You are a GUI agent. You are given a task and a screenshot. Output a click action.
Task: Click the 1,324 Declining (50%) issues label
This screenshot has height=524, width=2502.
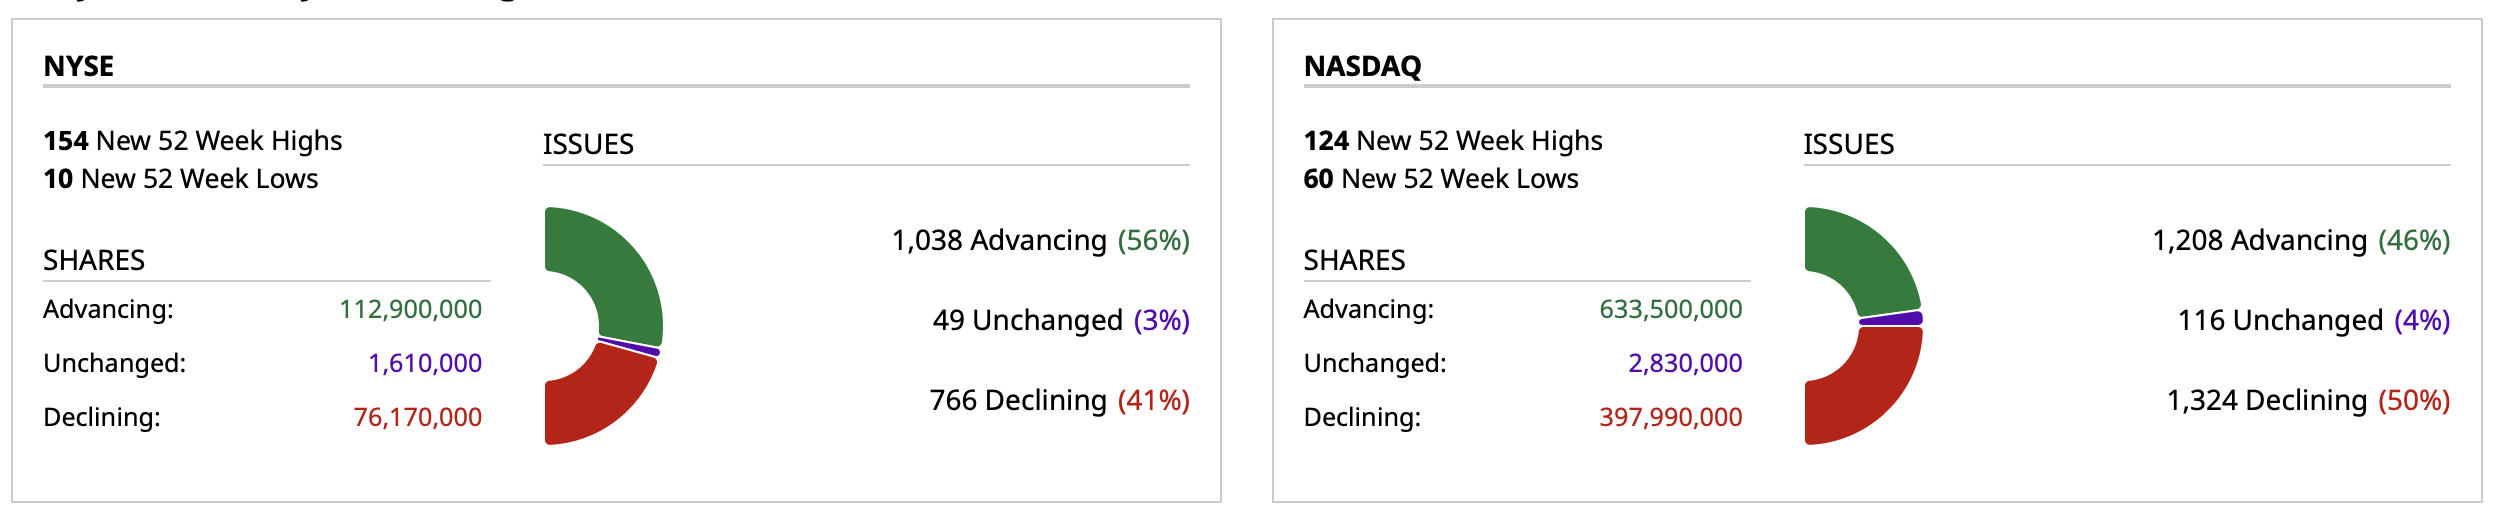coord(2308,401)
